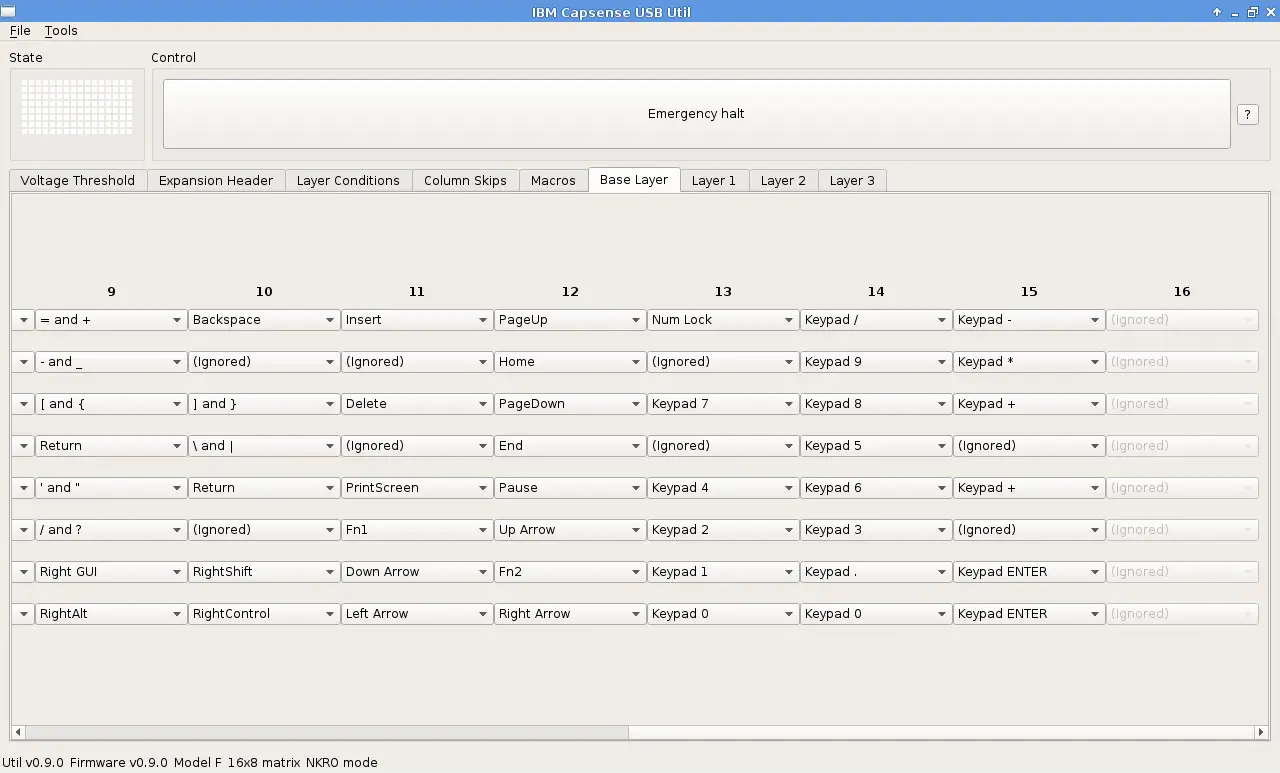This screenshot has height=773, width=1280.
Task: Open the Keypad 2 dropdown
Action: coord(722,530)
